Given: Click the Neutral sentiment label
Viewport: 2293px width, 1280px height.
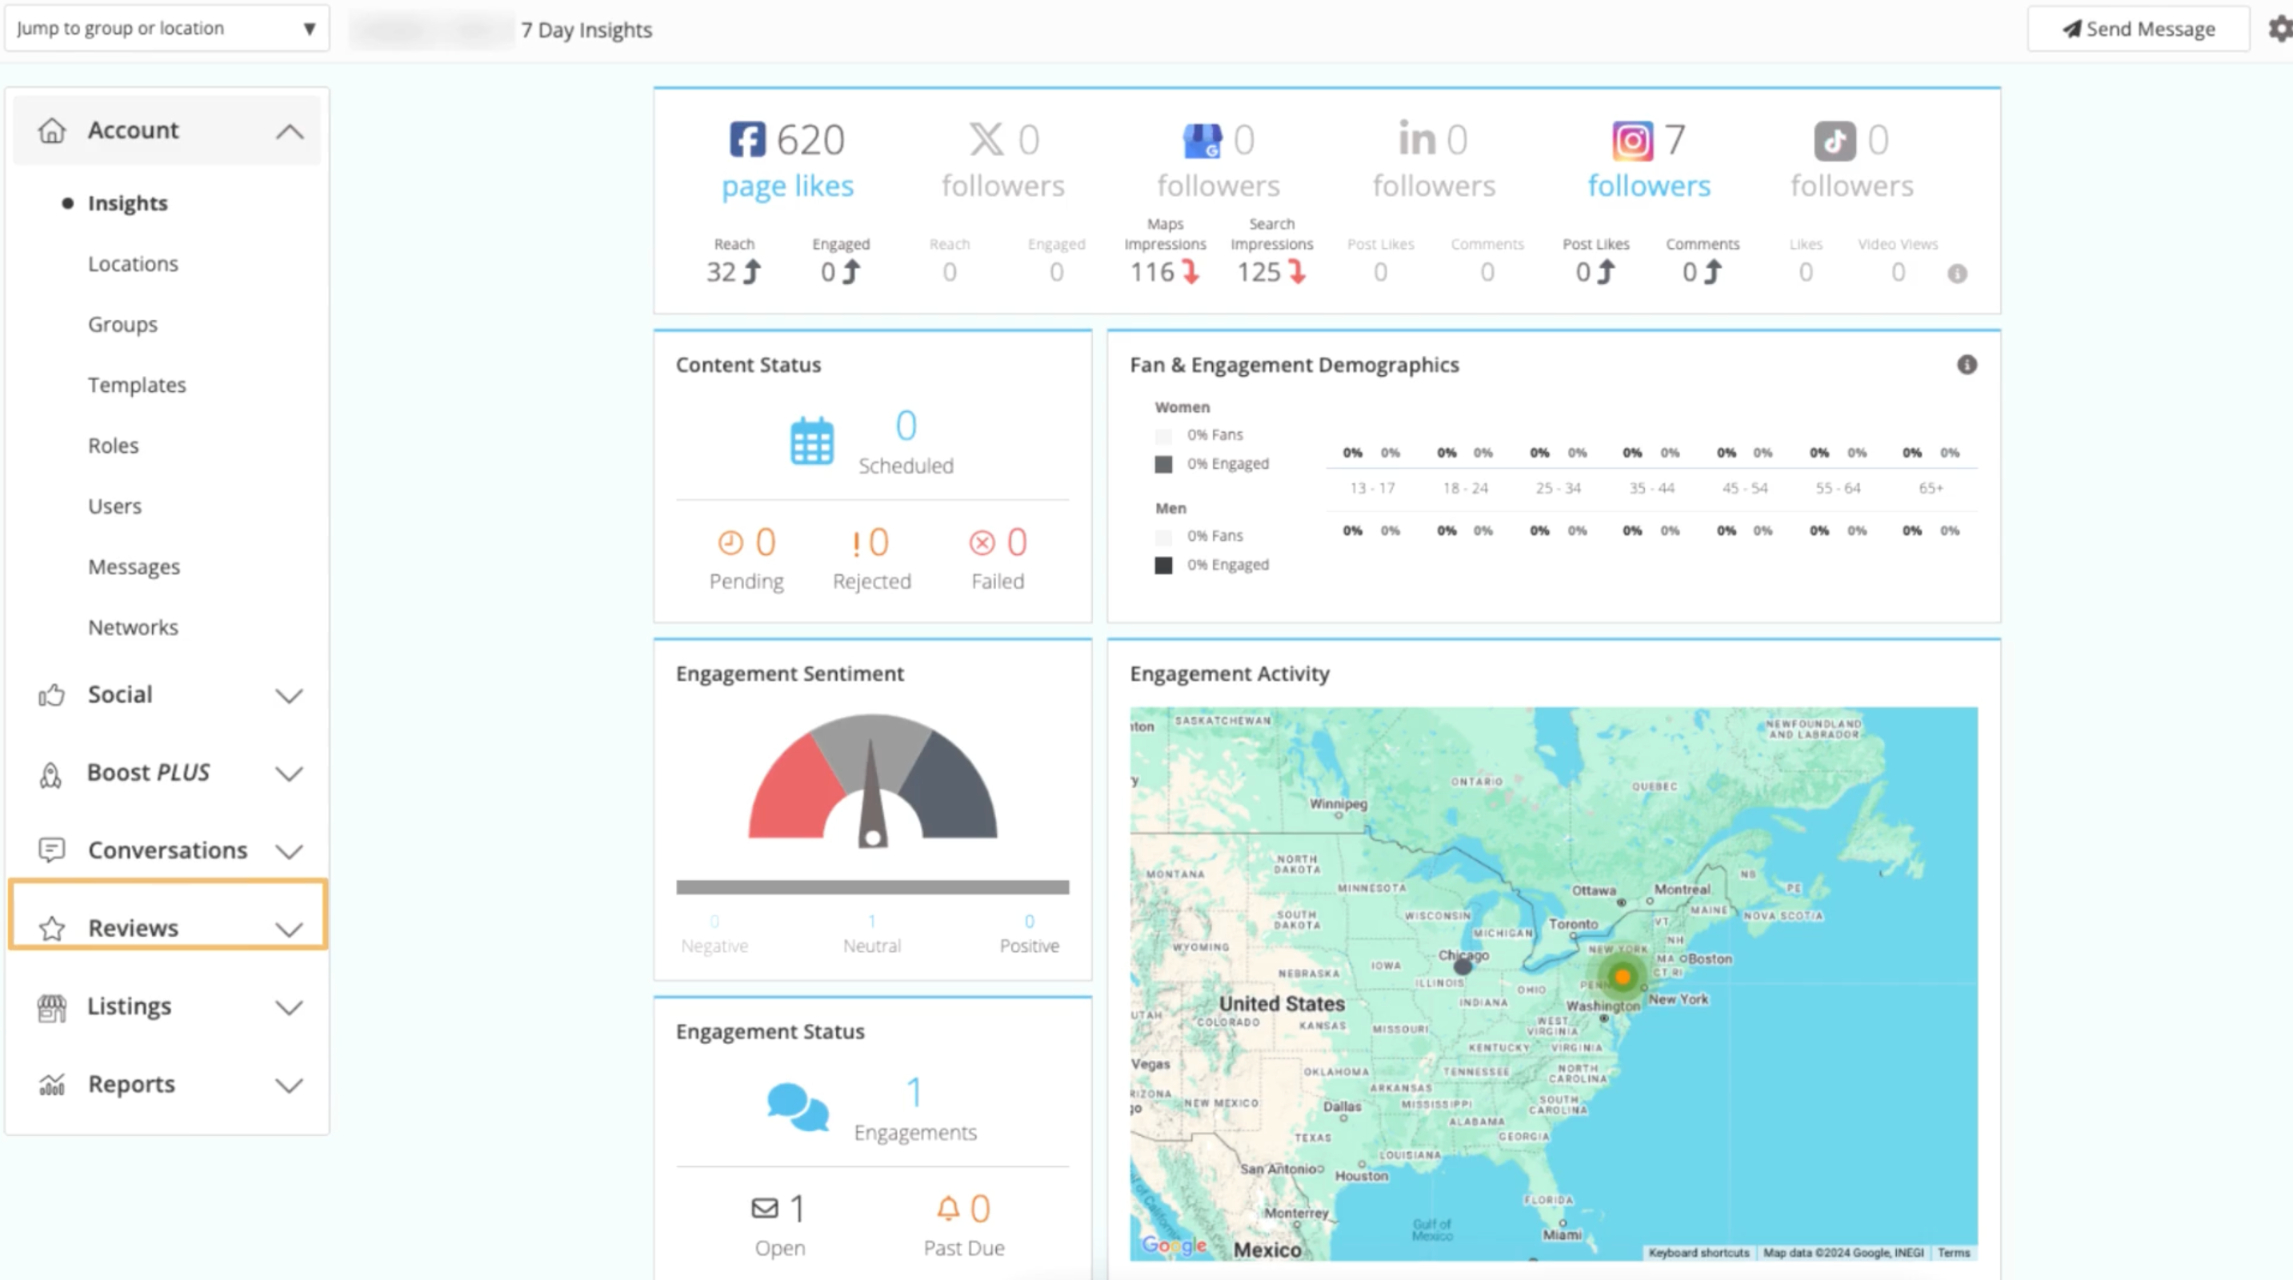Looking at the screenshot, I should 872,946.
